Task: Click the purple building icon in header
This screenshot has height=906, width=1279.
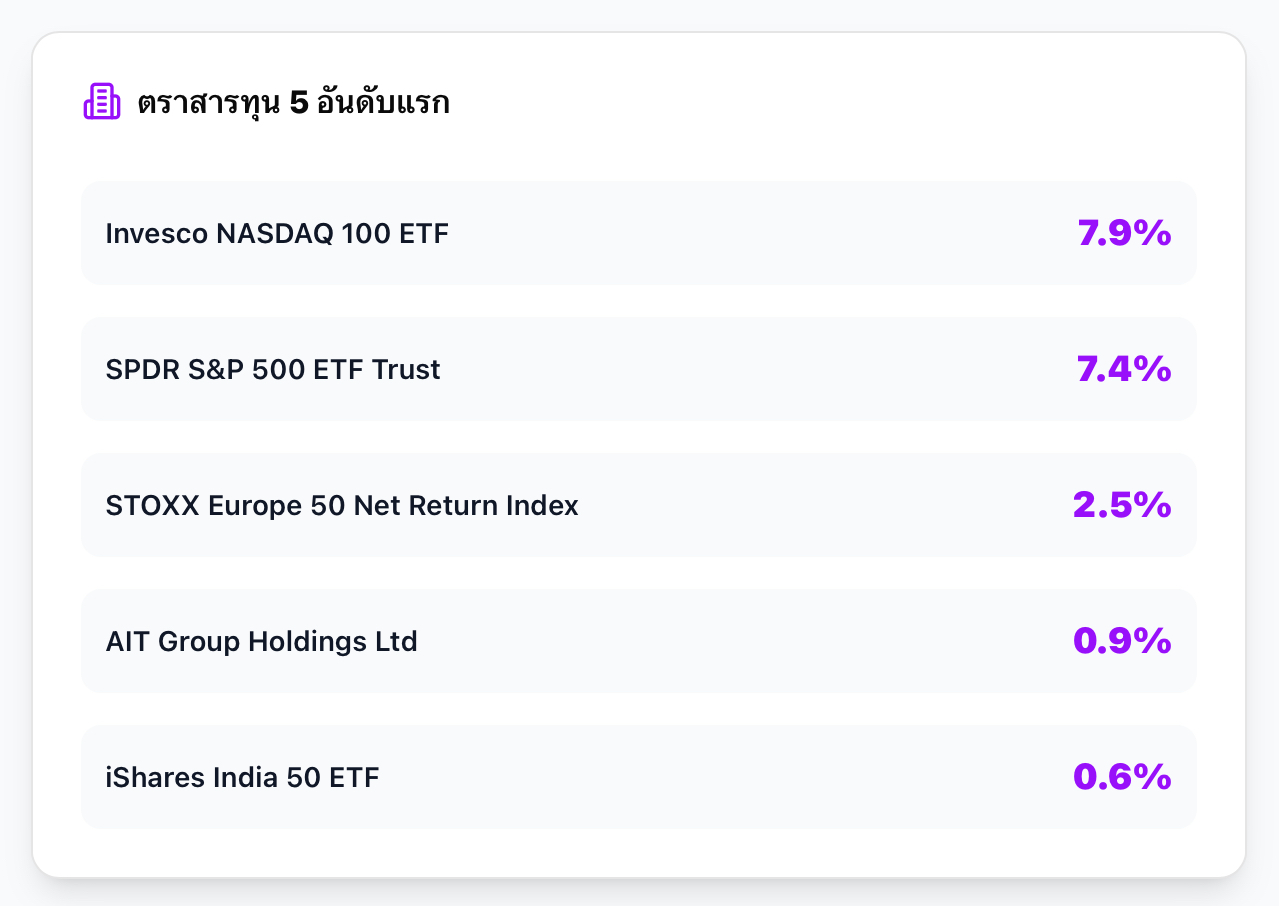Action: (101, 102)
